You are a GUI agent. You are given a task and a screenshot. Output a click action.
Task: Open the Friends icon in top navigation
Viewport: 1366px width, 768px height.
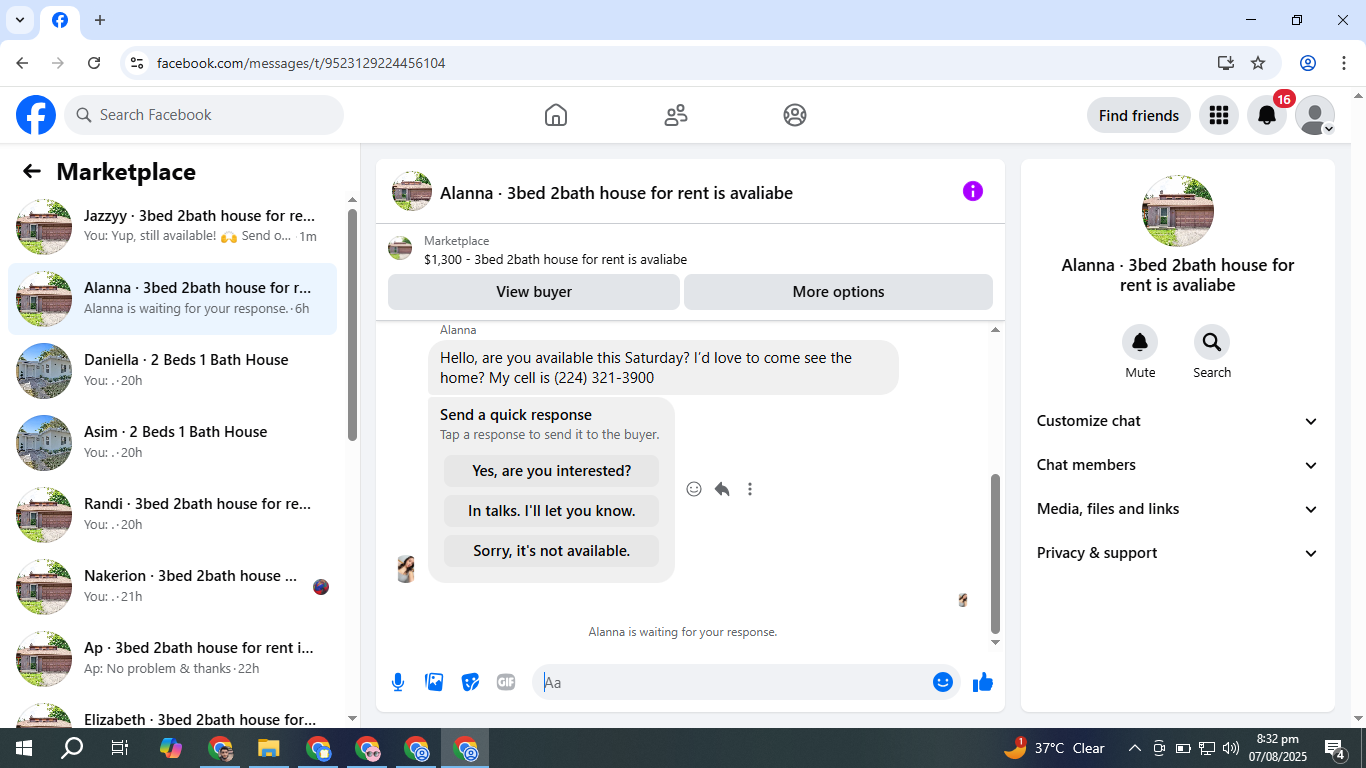pos(676,115)
